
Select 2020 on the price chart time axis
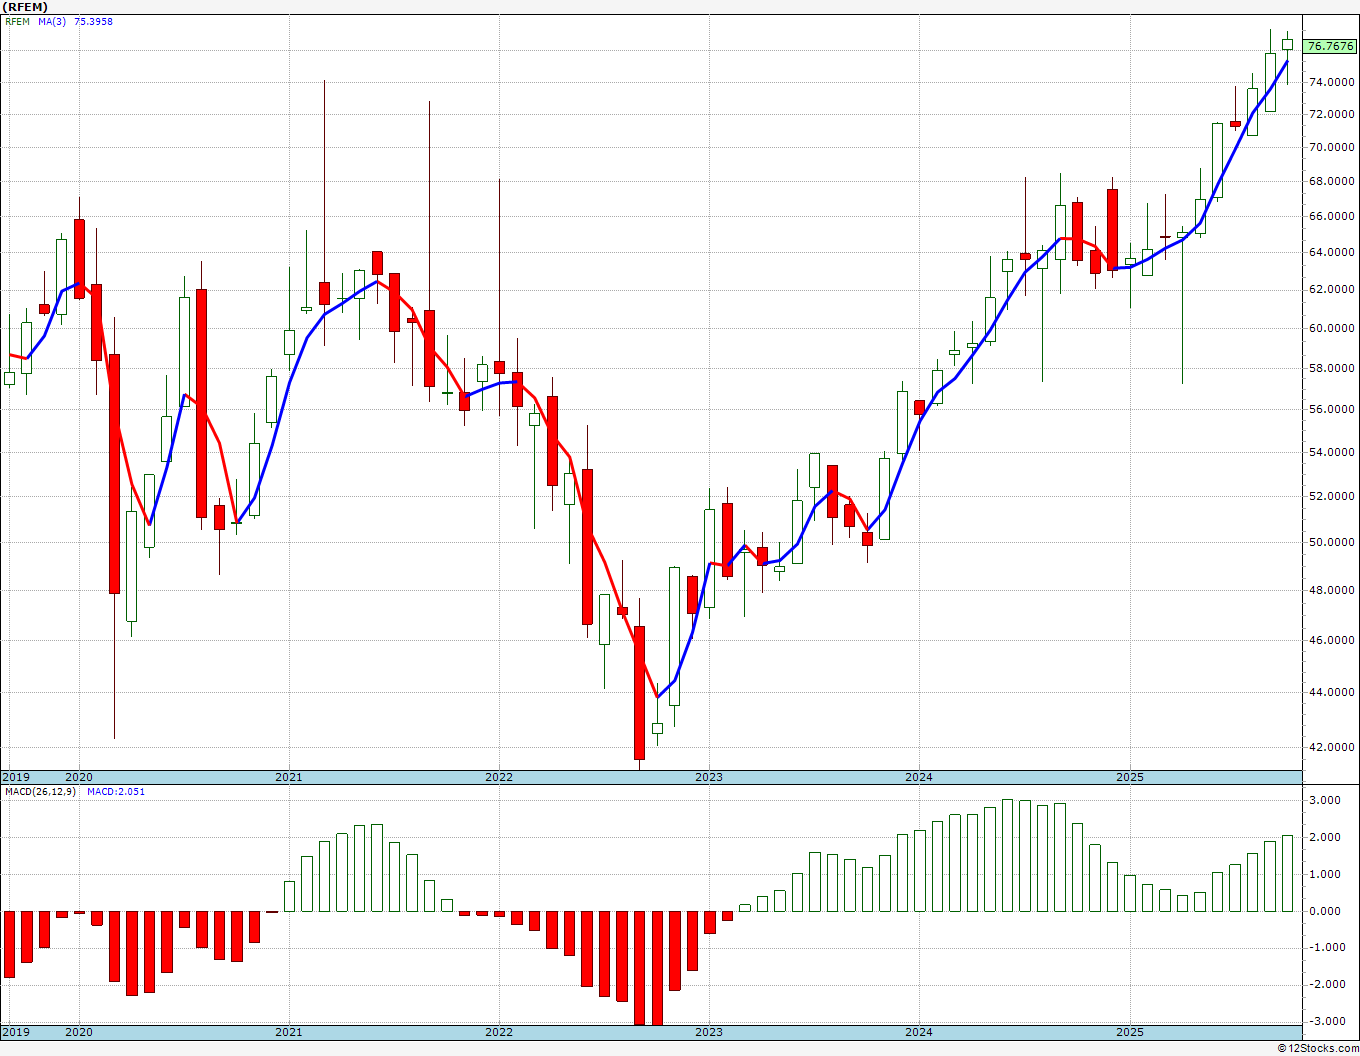[79, 777]
